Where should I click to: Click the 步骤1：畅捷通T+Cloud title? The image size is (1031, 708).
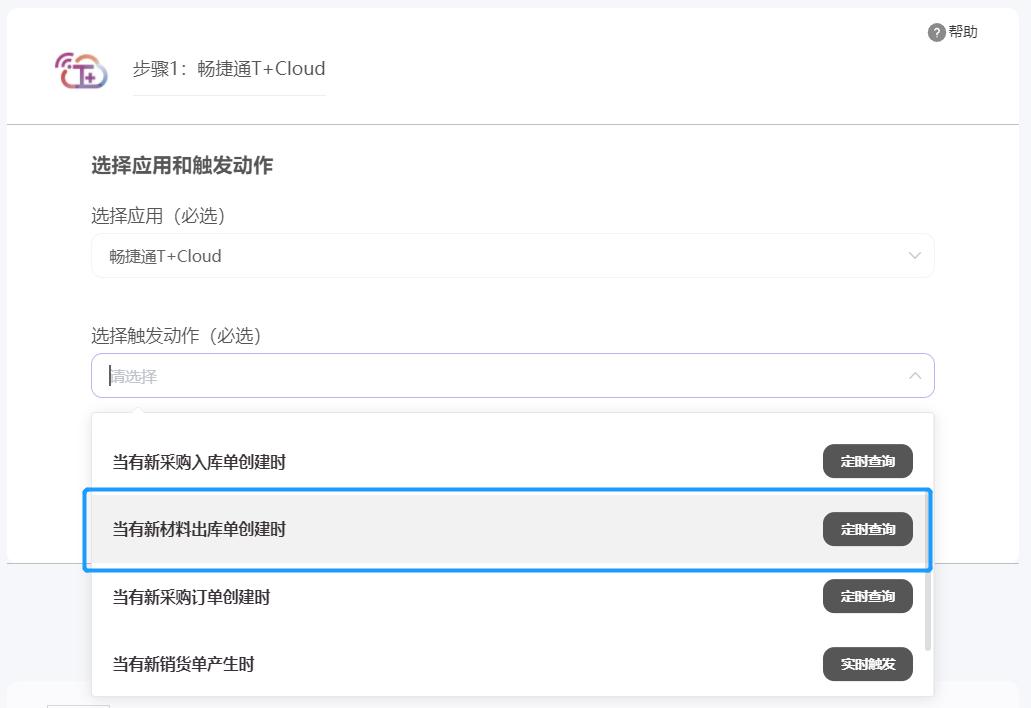tap(228, 68)
